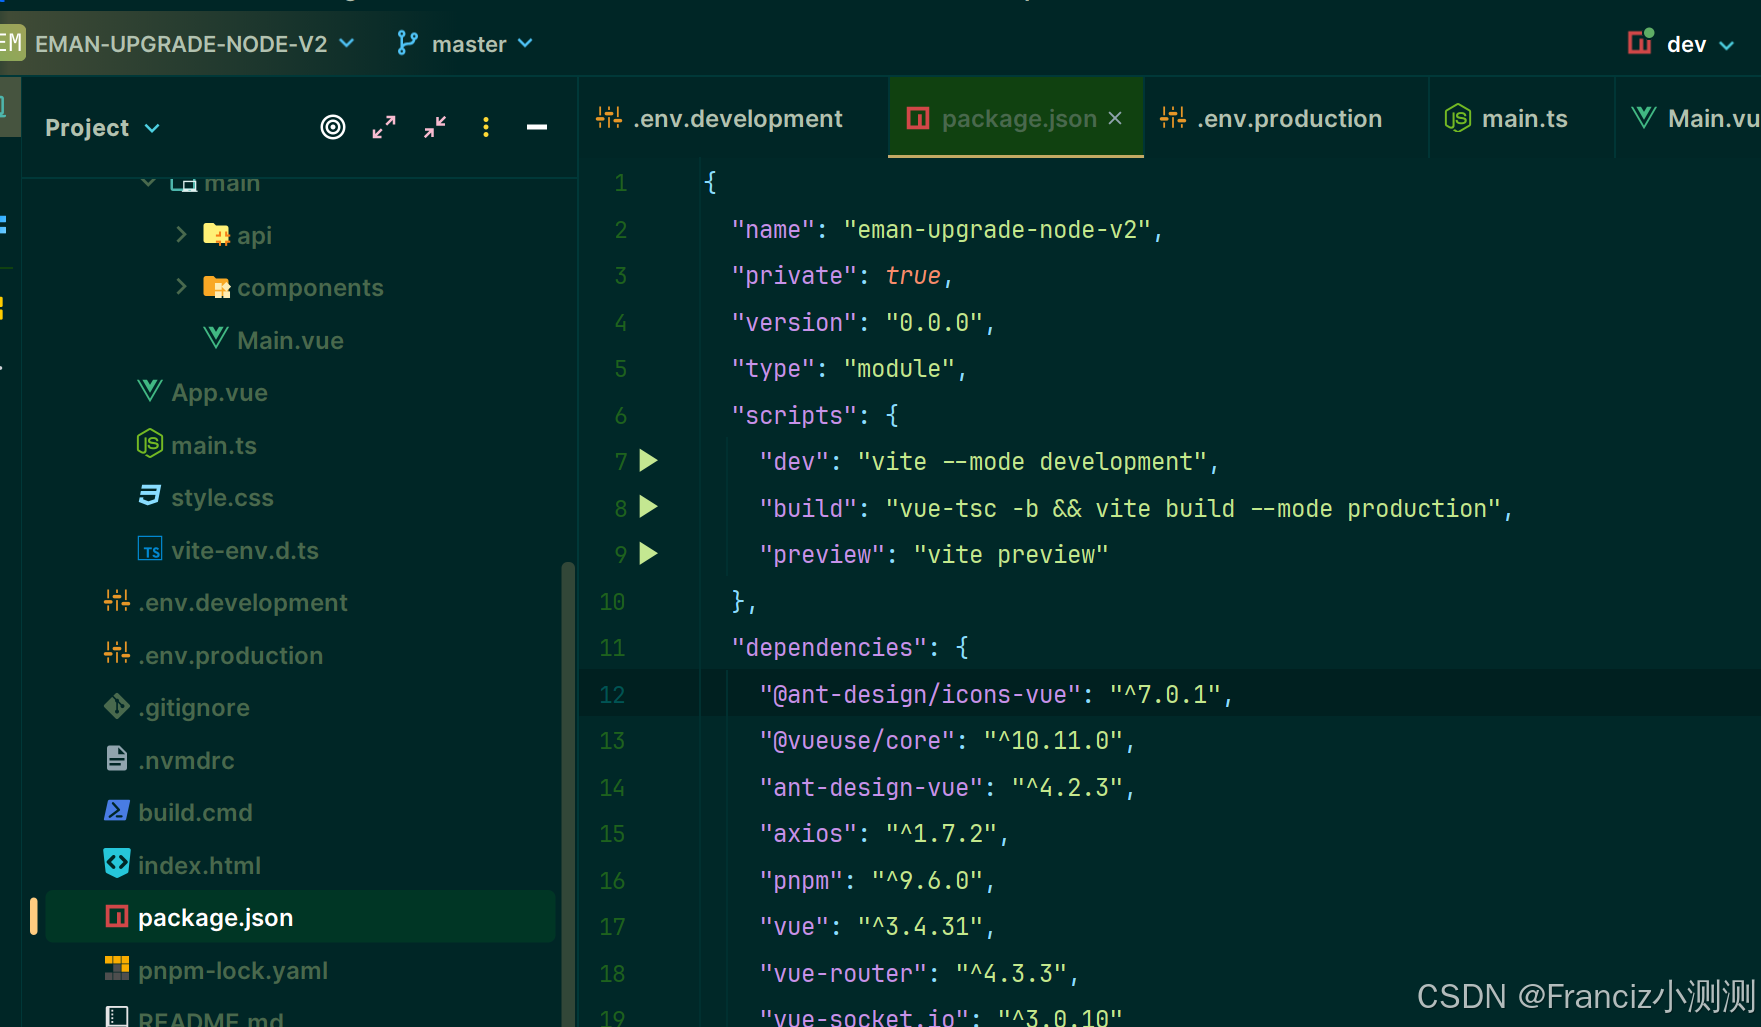1761x1027 pixels.
Task: Click the Vue icon of App.vue
Action: [x=150, y=391]
